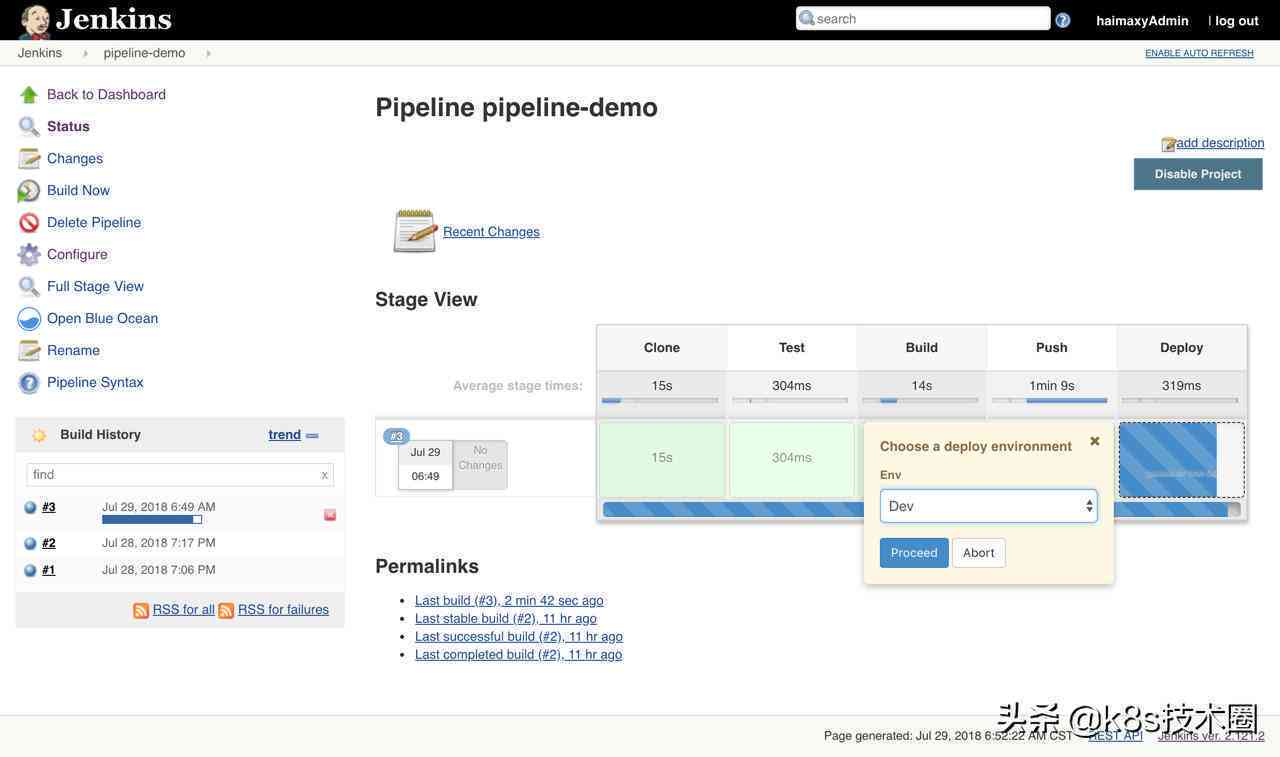Screen dimensions: 1280x757
Task: Cancel build #3 with red stop icon
Action: (330, 515)
